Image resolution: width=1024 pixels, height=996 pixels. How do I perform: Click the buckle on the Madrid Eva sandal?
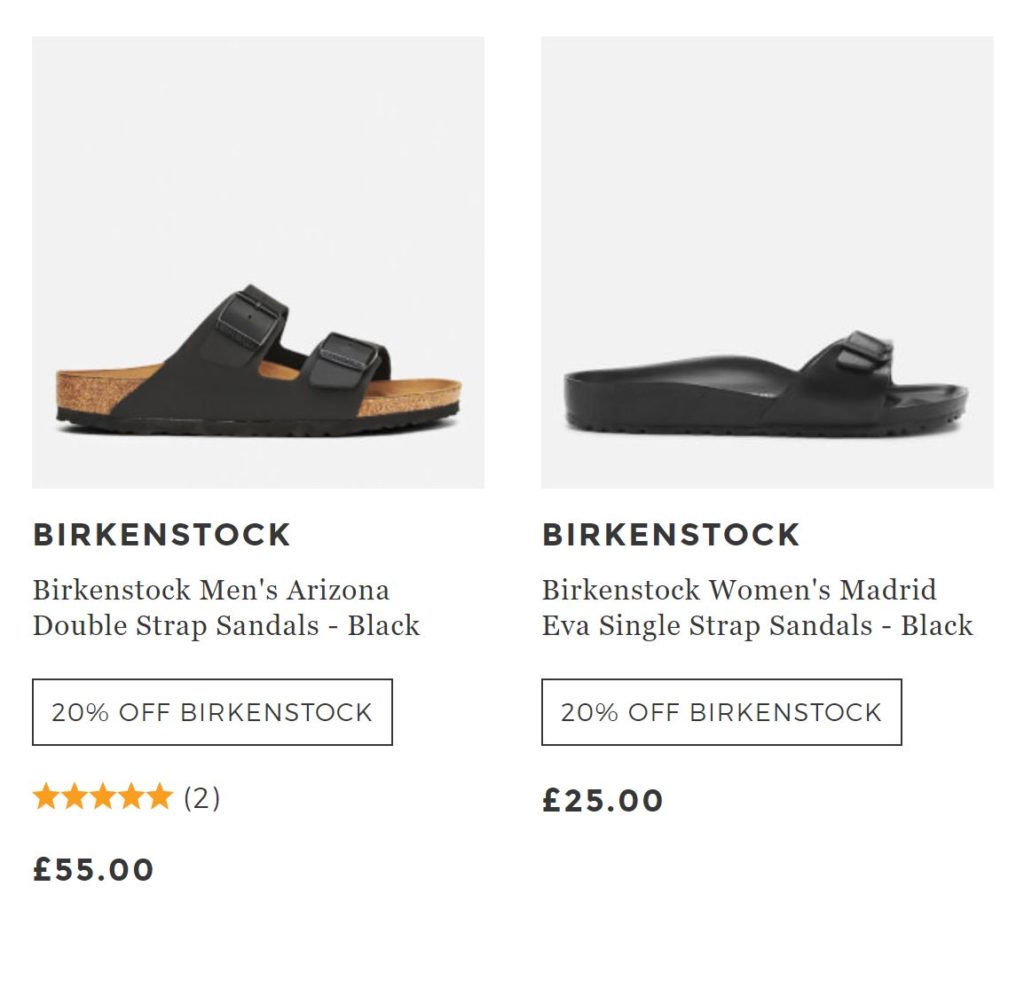tap(866, 352)
